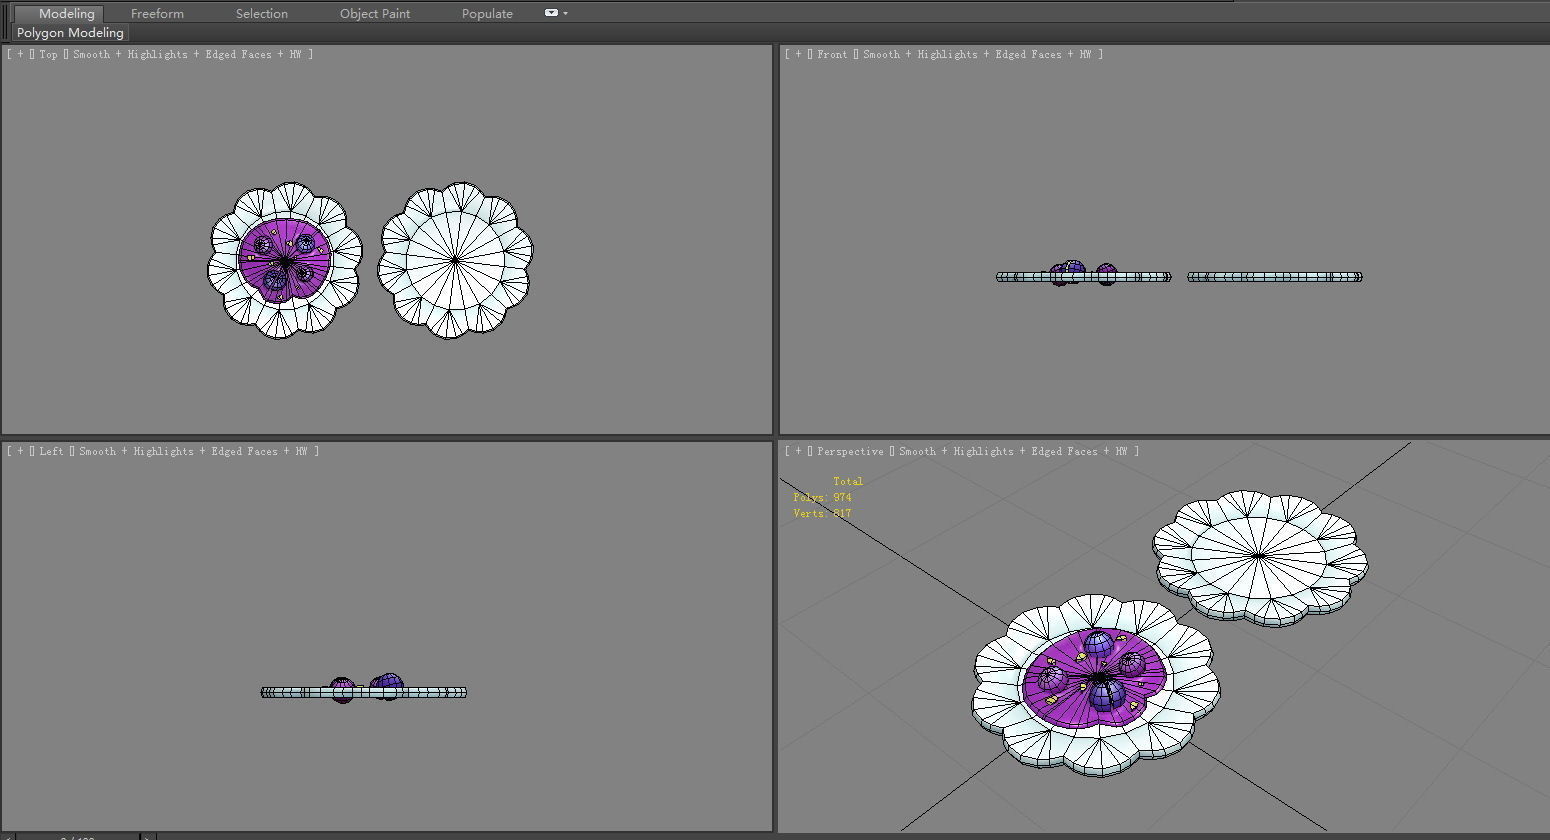Click the Top view name label
Viewport: 1550px width, 840px height.
coord(49,54)
